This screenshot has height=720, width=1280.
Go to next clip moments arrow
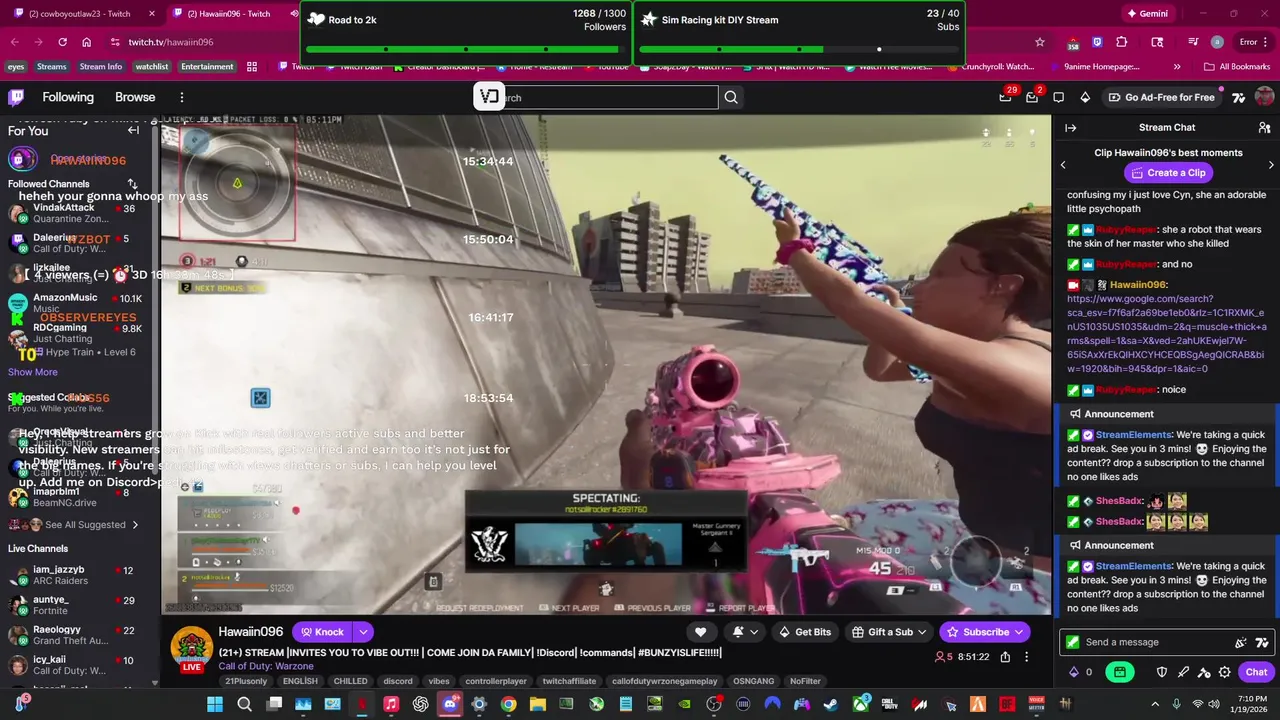(x=1271, y=165)
